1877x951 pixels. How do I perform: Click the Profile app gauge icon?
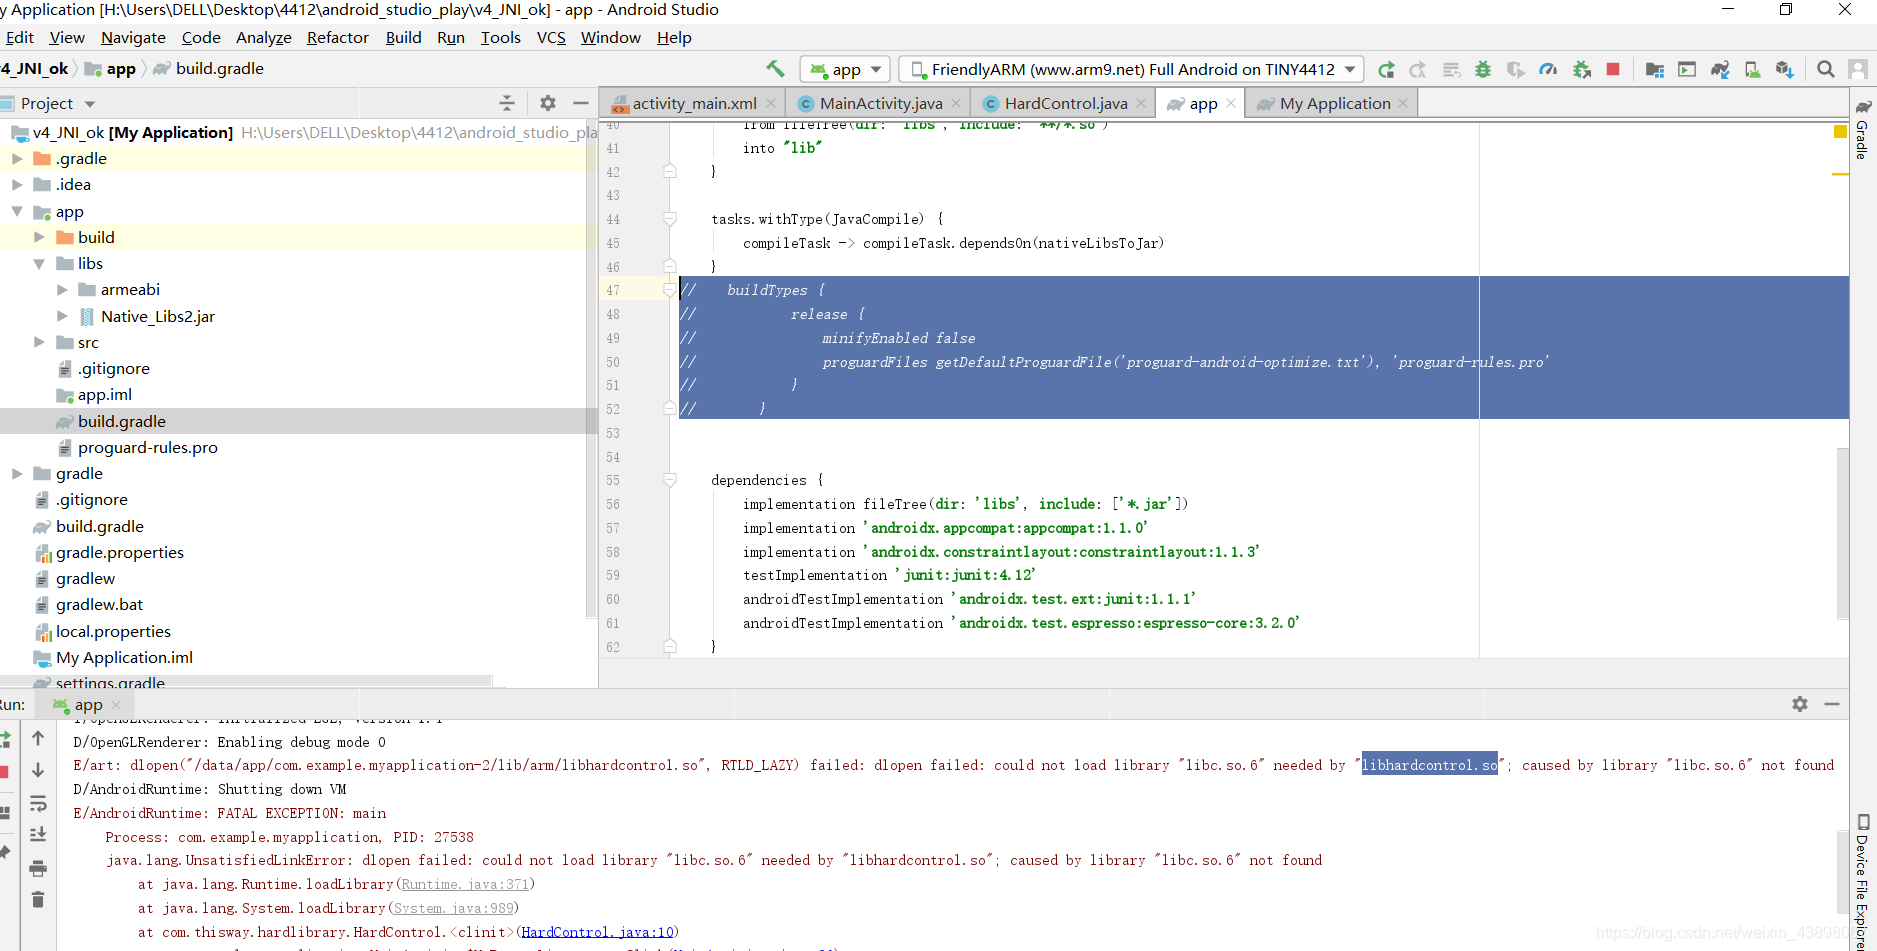tap(1548, 69)
